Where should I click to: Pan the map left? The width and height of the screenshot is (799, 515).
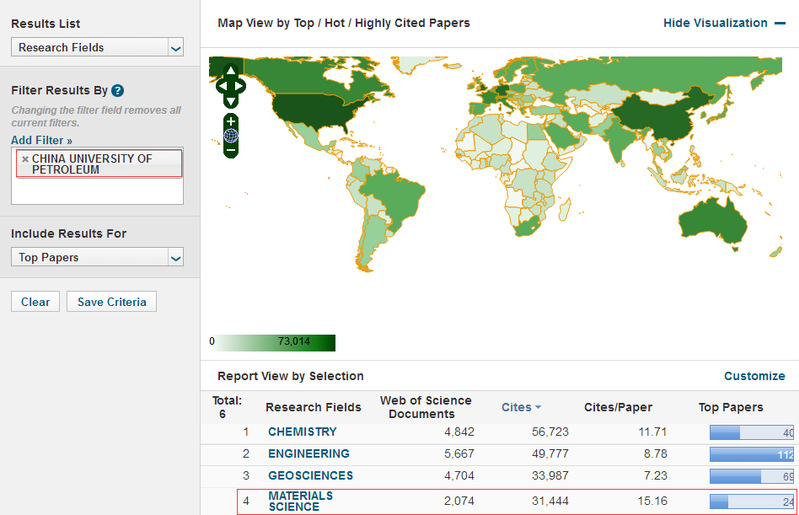(x=221, y=86)
